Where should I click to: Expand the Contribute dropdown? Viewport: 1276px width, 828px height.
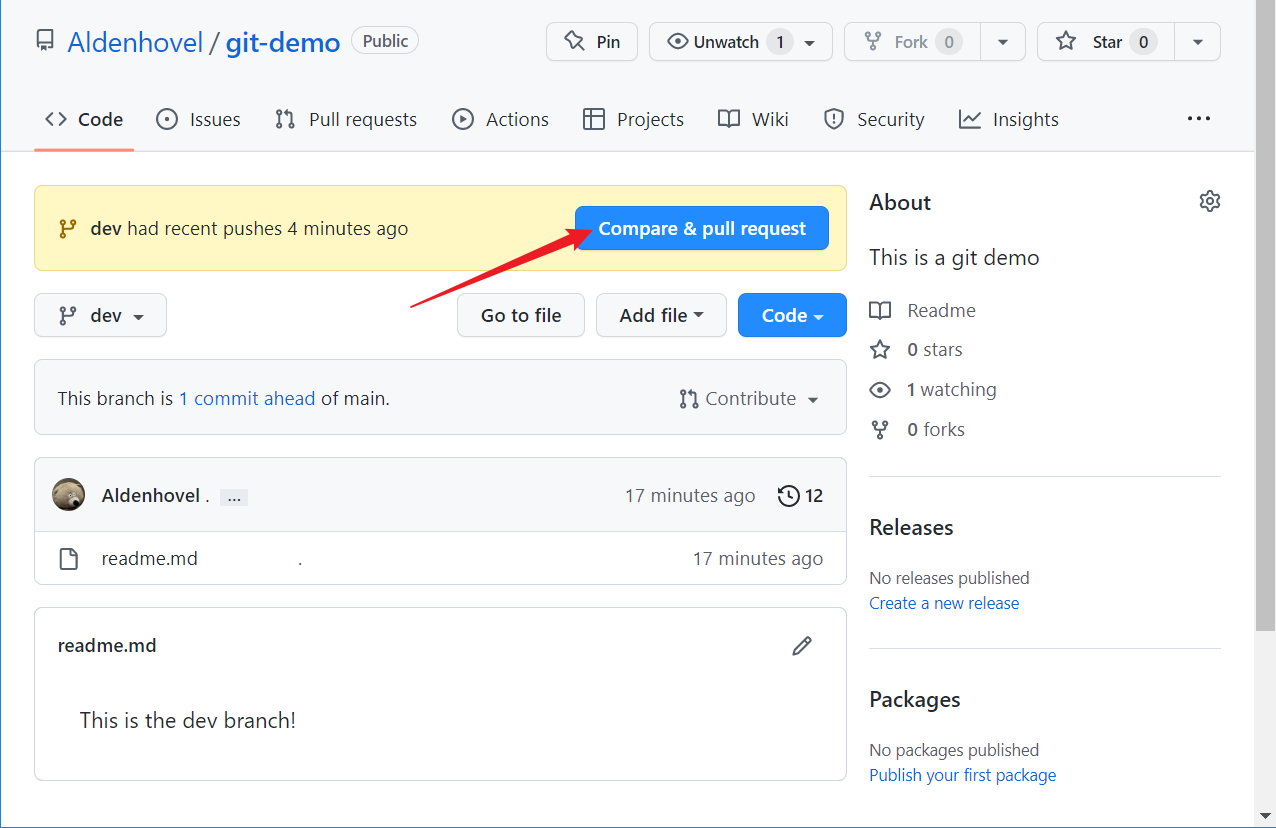749,398
